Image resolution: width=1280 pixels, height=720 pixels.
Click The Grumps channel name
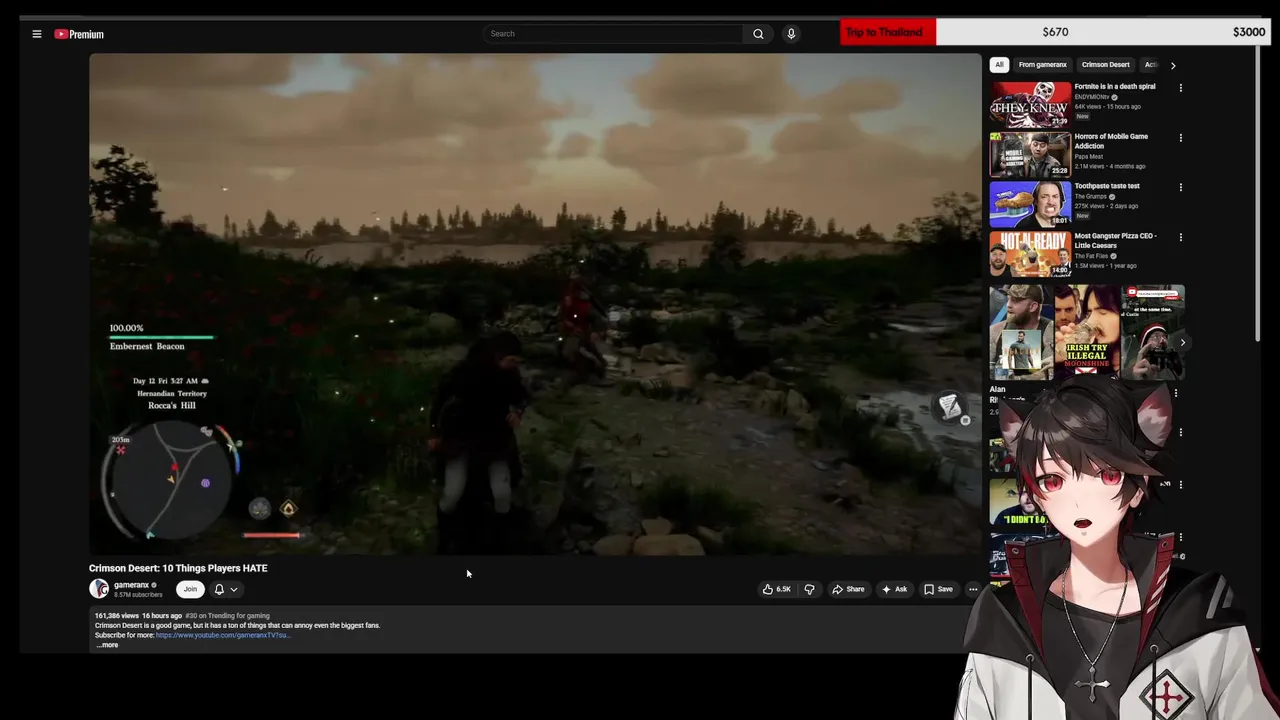click(1091, 196)
